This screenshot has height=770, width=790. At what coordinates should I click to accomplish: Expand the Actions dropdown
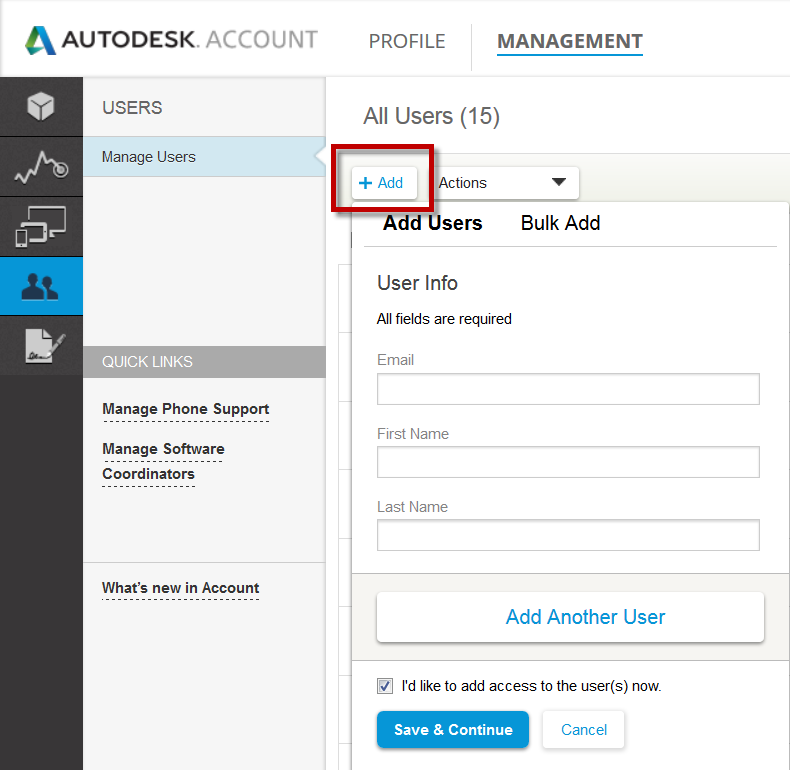coord(506,183)
